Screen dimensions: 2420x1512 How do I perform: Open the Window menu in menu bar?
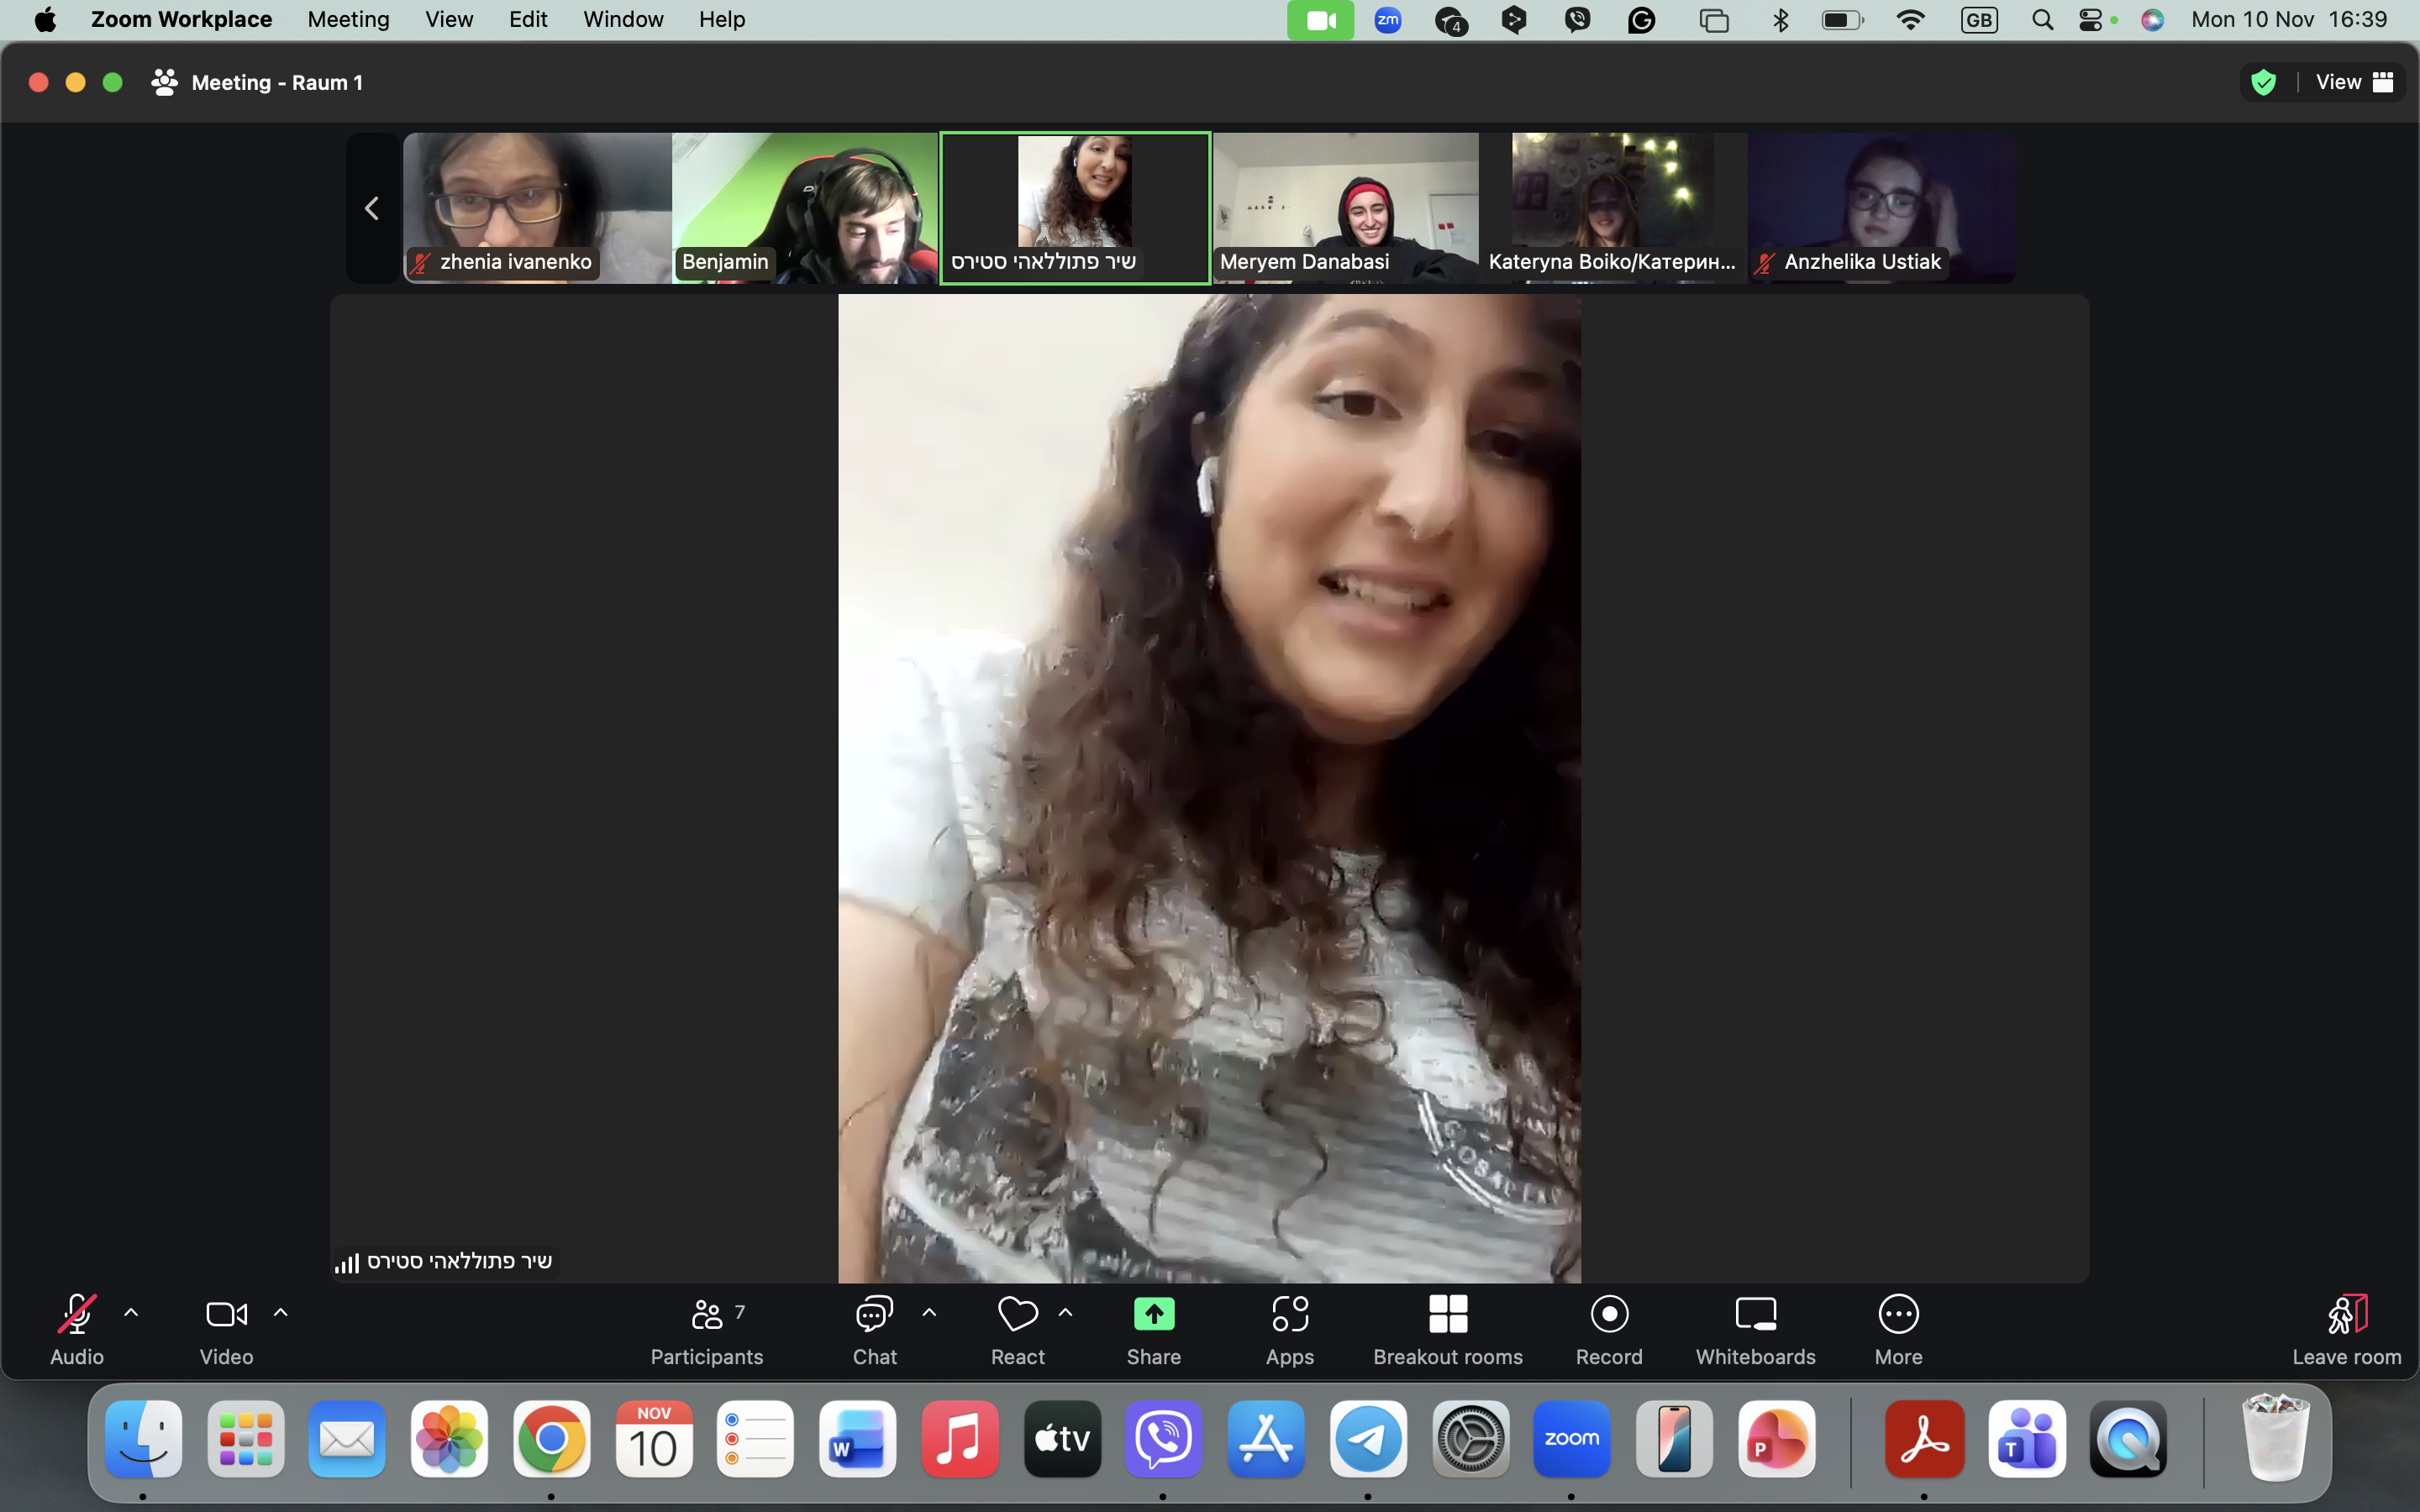point(623,19)
